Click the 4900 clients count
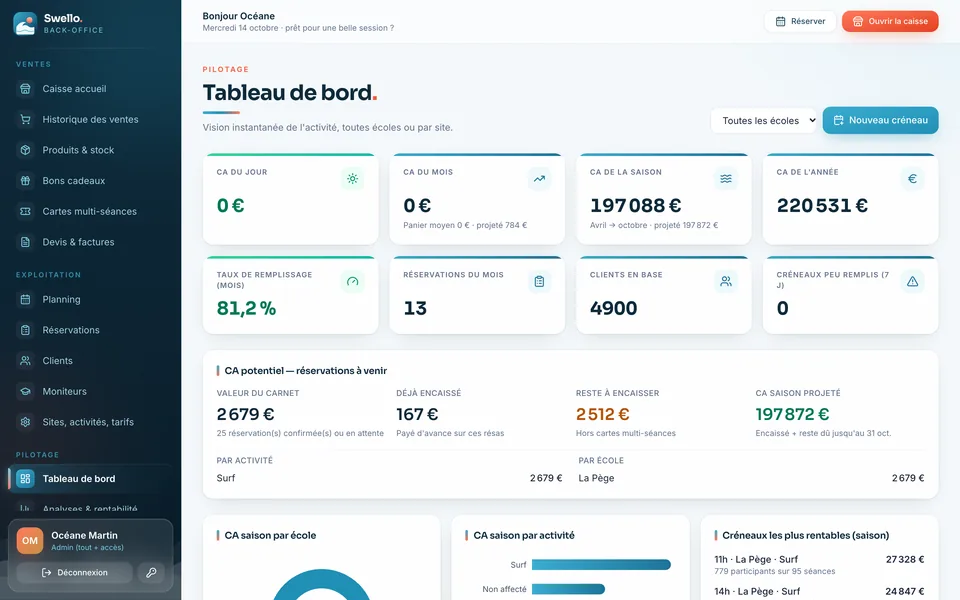The width and height of the screenshot is (960, 600). pos(613,308)
